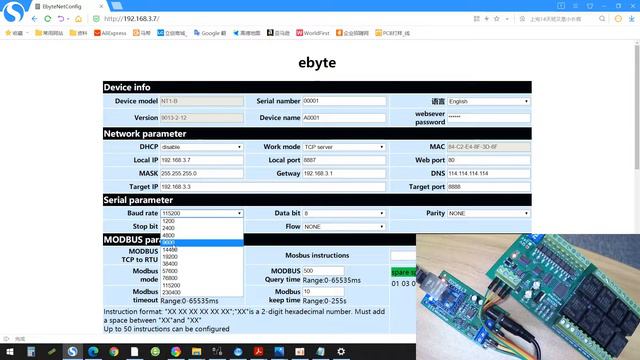
Task: Open the Data bit dropdown
Action: pos(344,213)
